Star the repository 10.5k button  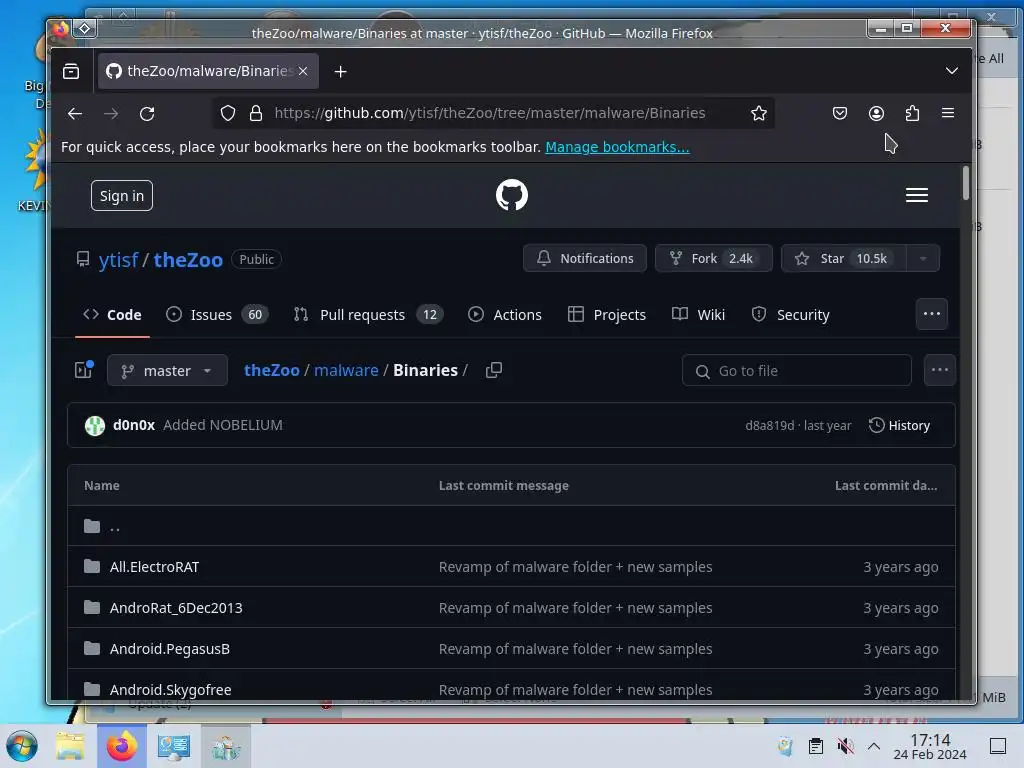(843, 258)
